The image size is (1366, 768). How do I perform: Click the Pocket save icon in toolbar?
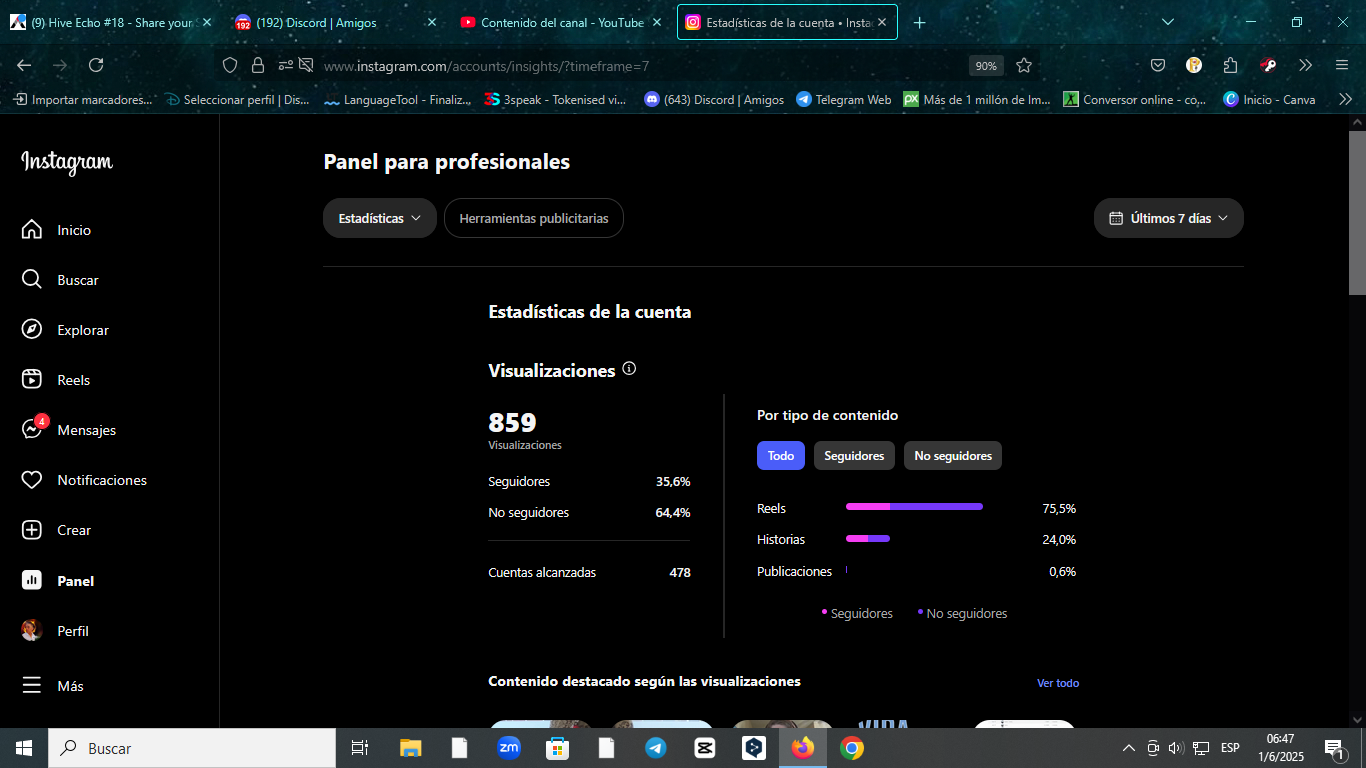point(1158,65)
